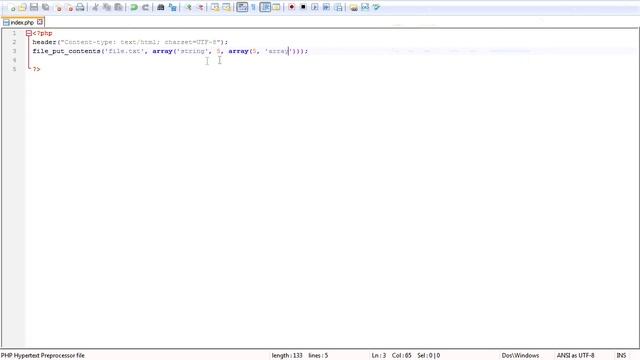Toggle the Indent Guide icon
Image resolution: width=640 pixels, height=360 pixels.
pos(265,7)
